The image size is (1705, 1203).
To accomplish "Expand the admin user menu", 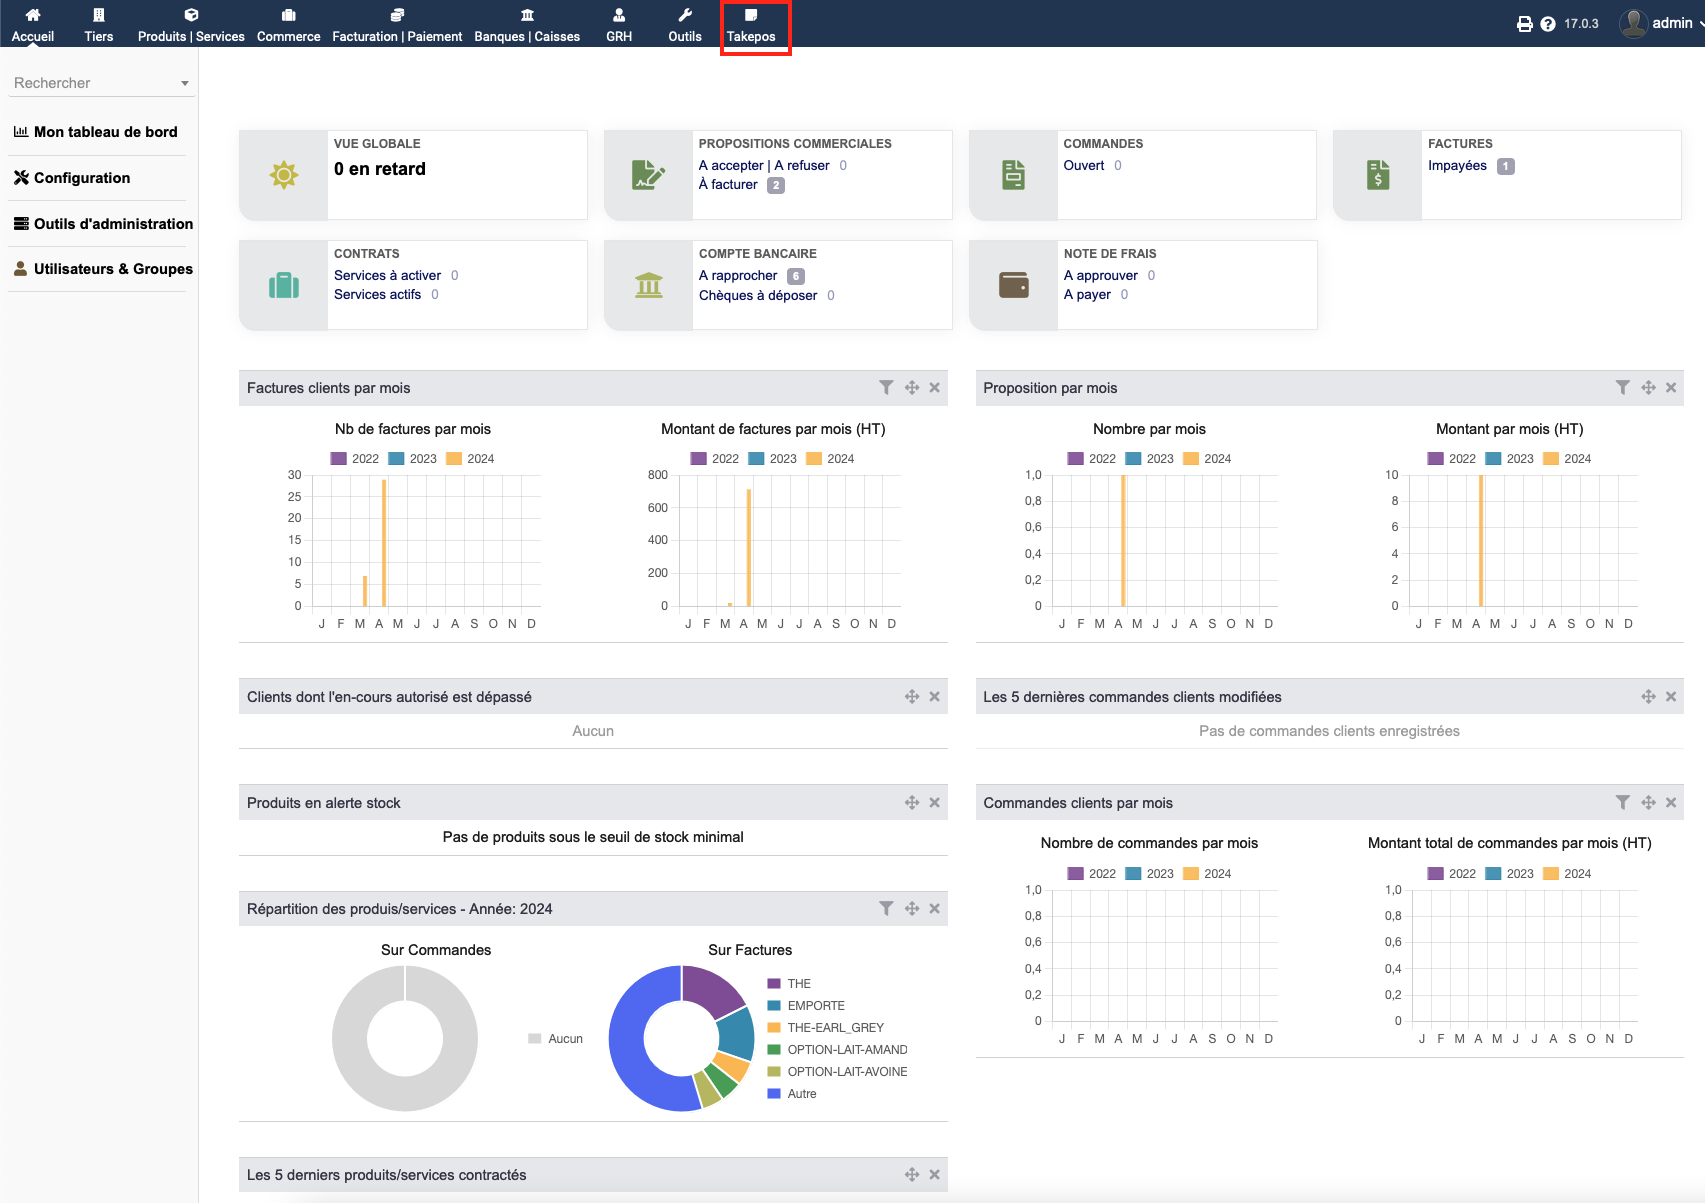I will point(1660,23).
